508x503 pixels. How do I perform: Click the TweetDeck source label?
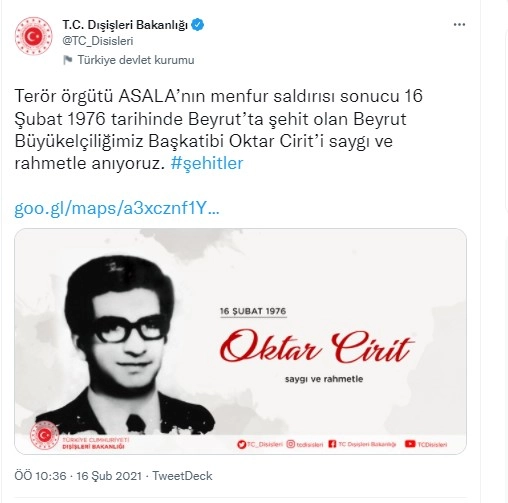(x=182, y=476)
